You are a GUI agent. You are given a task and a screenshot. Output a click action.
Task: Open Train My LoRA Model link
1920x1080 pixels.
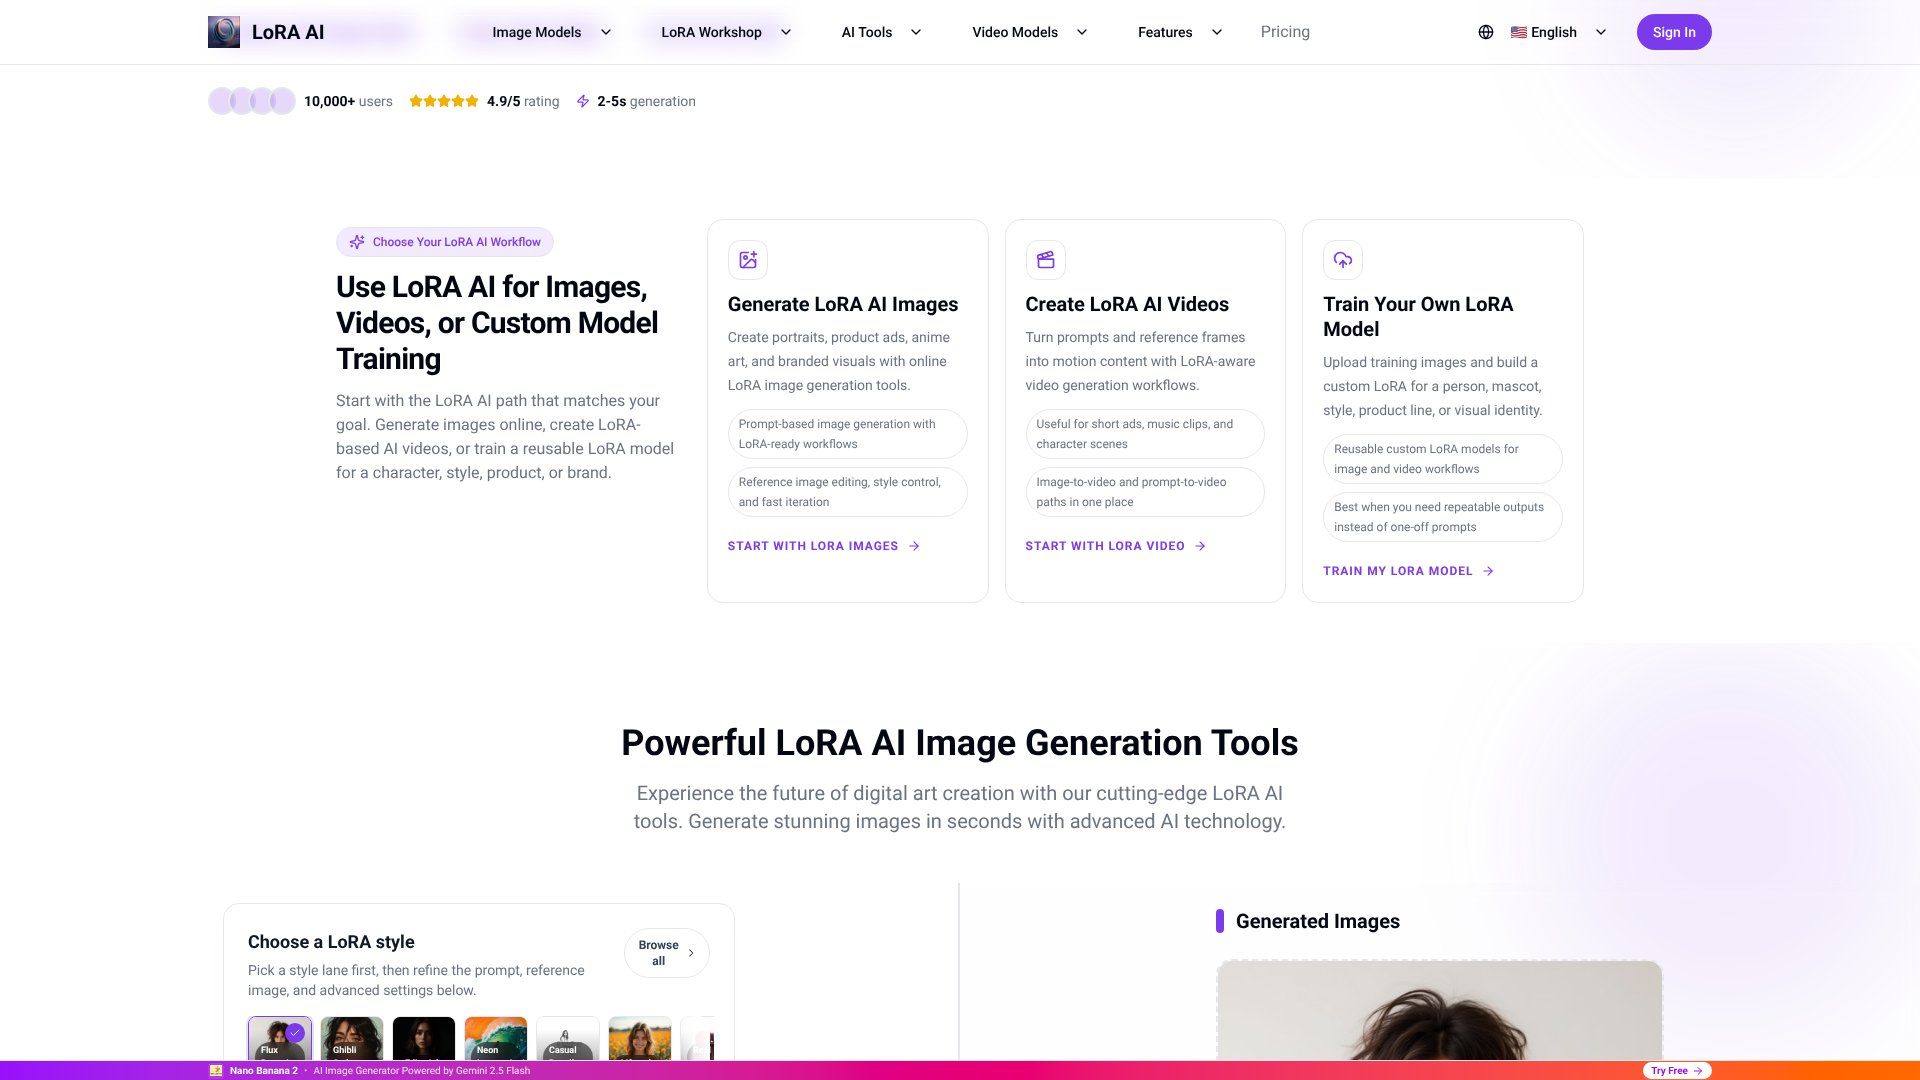click(1409, 571)
